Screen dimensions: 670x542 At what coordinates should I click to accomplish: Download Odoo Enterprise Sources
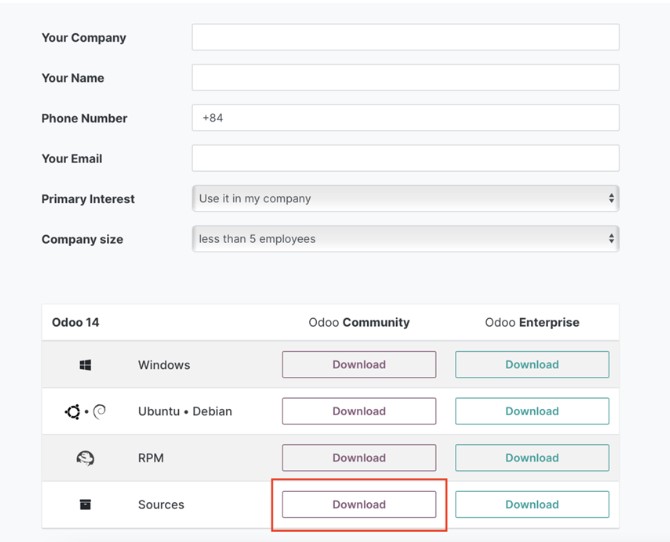(x=532, y=504)
